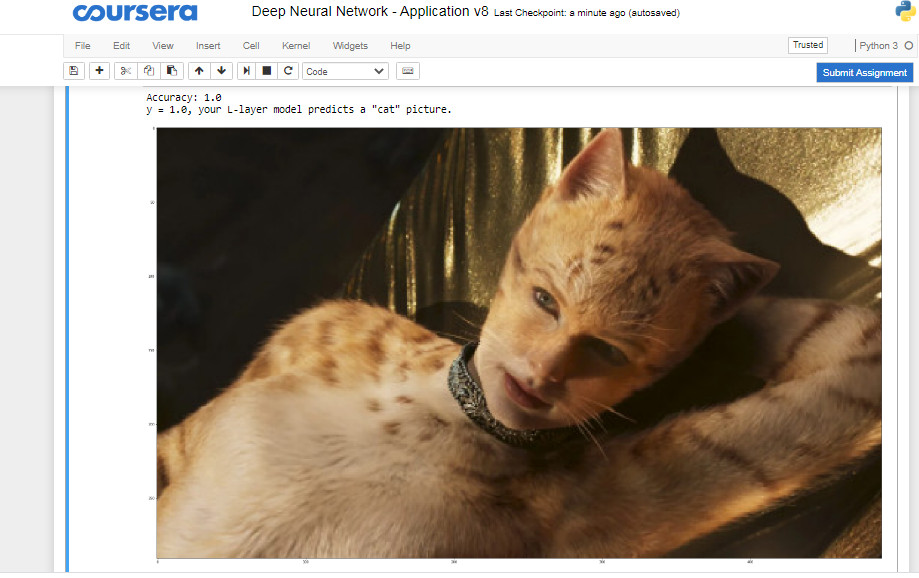Move selected cell down arrow
The width and height of the screenshot is (919, 578).
pyautogui.click(x=222, y=71)
